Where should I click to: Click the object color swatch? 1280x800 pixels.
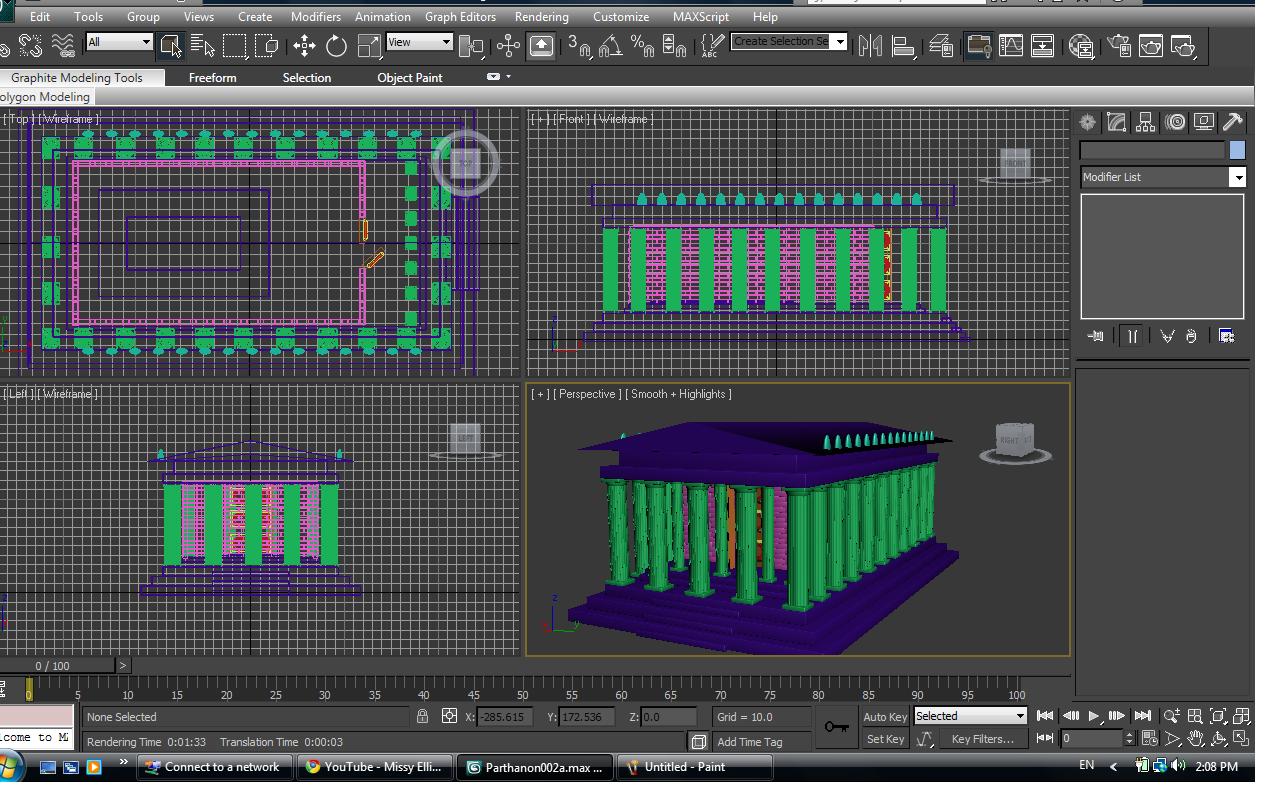click(x=1237, y=150)
